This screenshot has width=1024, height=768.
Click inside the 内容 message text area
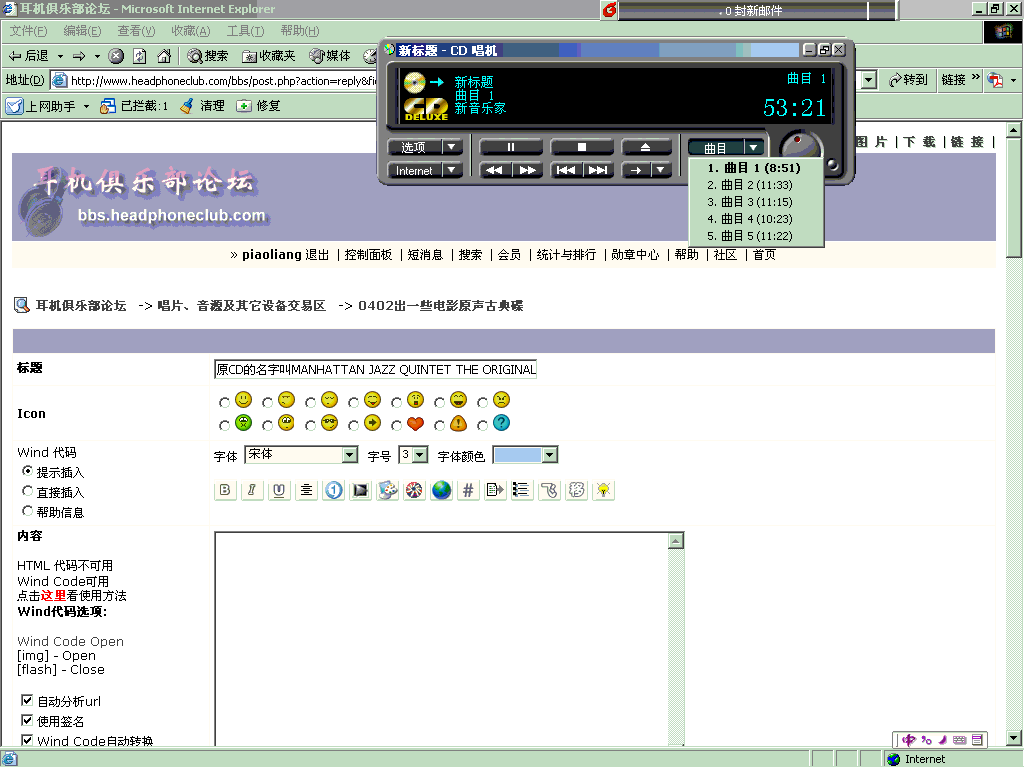pos(441,639)
